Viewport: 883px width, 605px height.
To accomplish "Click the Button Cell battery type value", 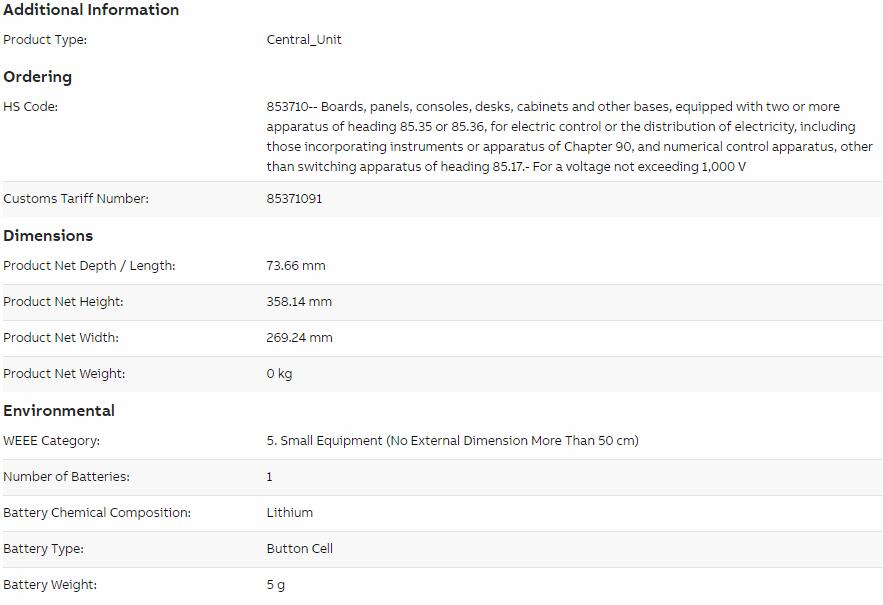I will (x=300, y=549).
